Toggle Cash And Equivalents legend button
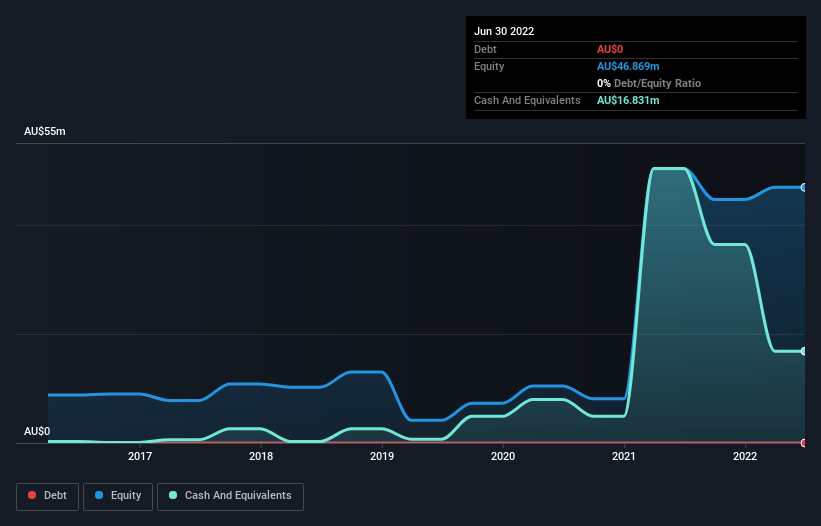The image size is (821, 526). coord(230,496)
